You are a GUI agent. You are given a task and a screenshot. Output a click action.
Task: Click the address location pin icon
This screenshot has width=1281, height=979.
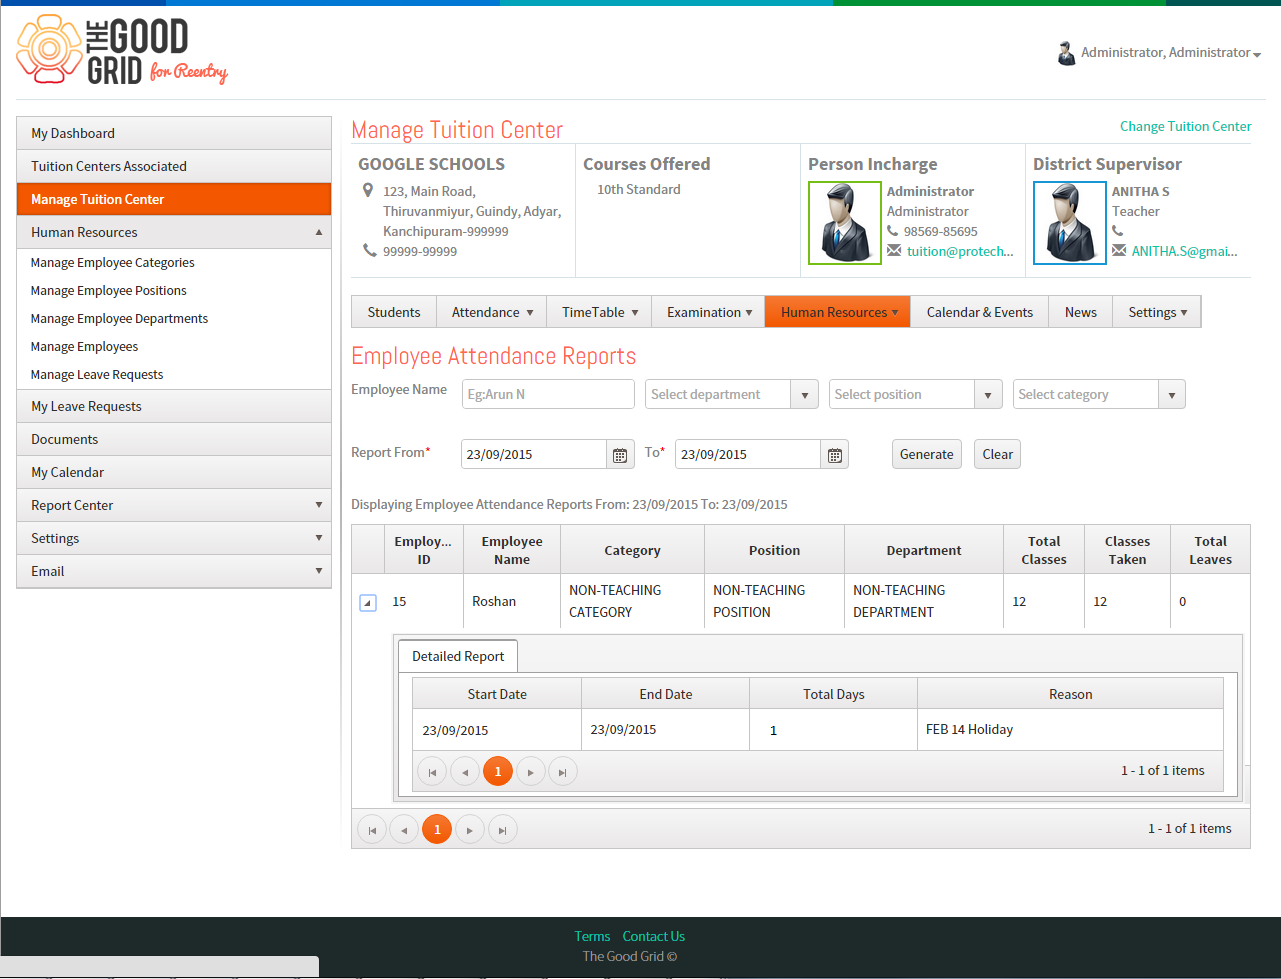pos(368,190)
